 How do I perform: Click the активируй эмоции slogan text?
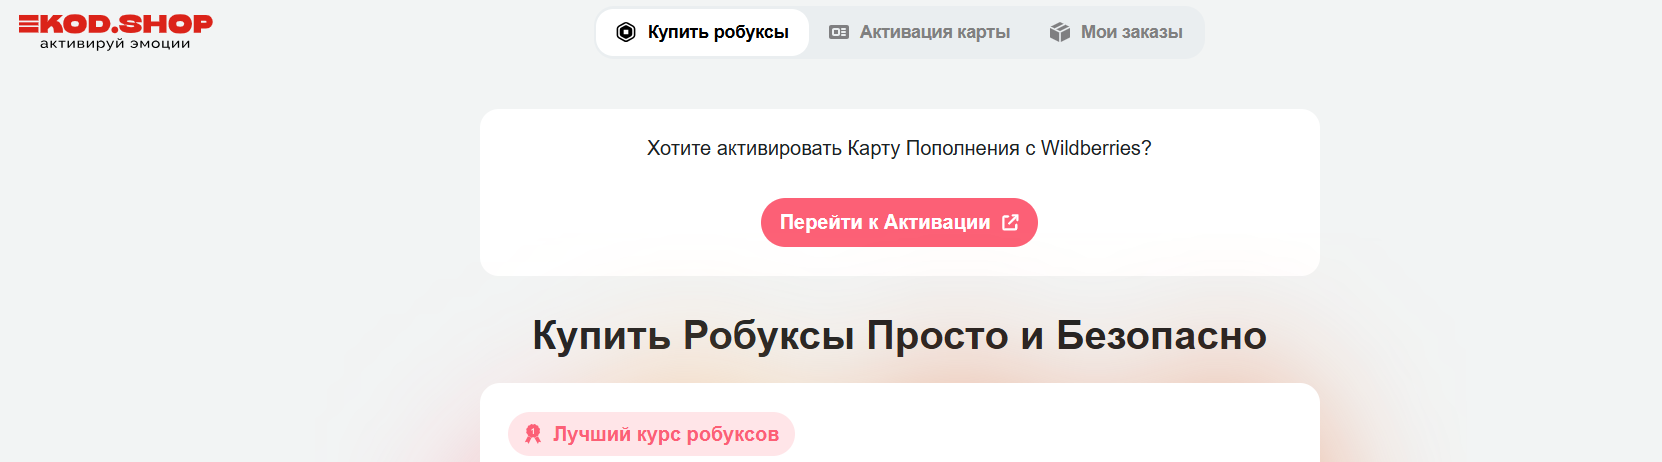pos(115,44)
